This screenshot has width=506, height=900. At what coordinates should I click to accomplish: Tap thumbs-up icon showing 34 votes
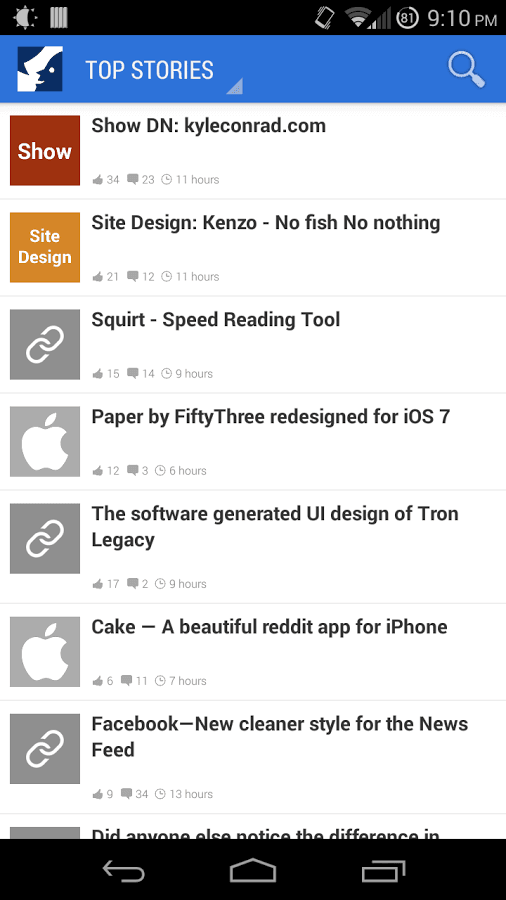pyautogui.click(x=98, y=180)
